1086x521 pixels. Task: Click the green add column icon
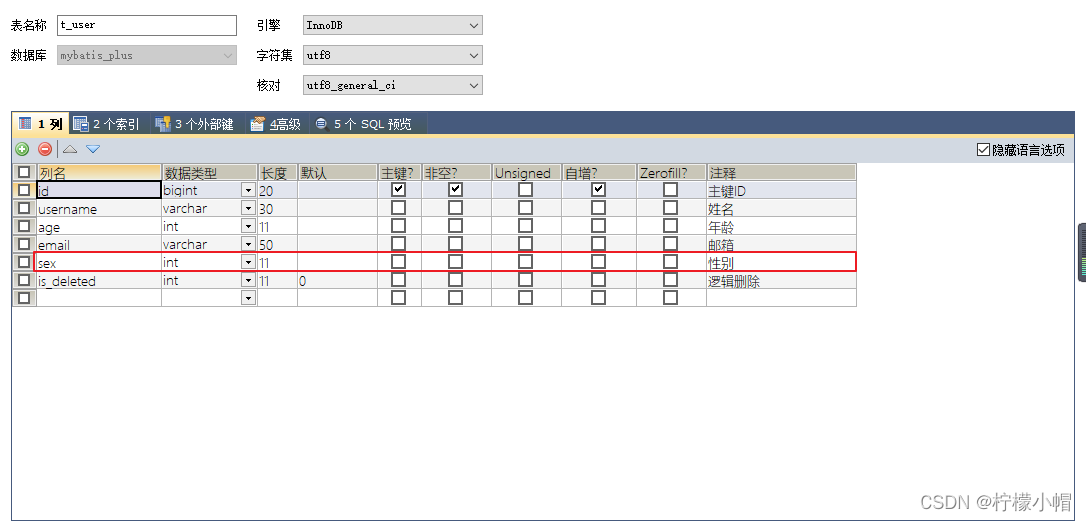click(x=22, y=149)
